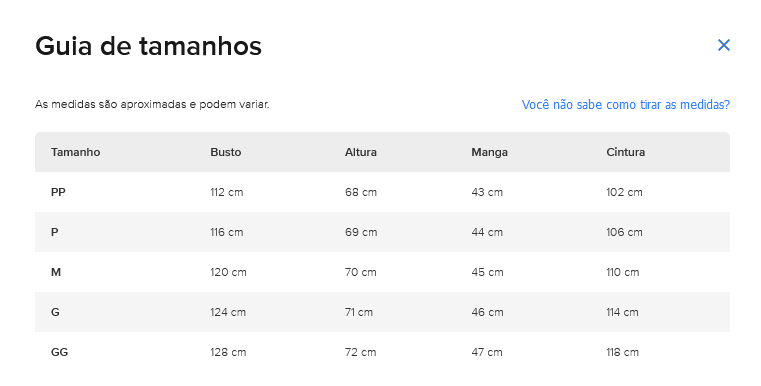This screenshot has width=761, height=386.
Task: Select the G size row label
Action: [55, 312]
